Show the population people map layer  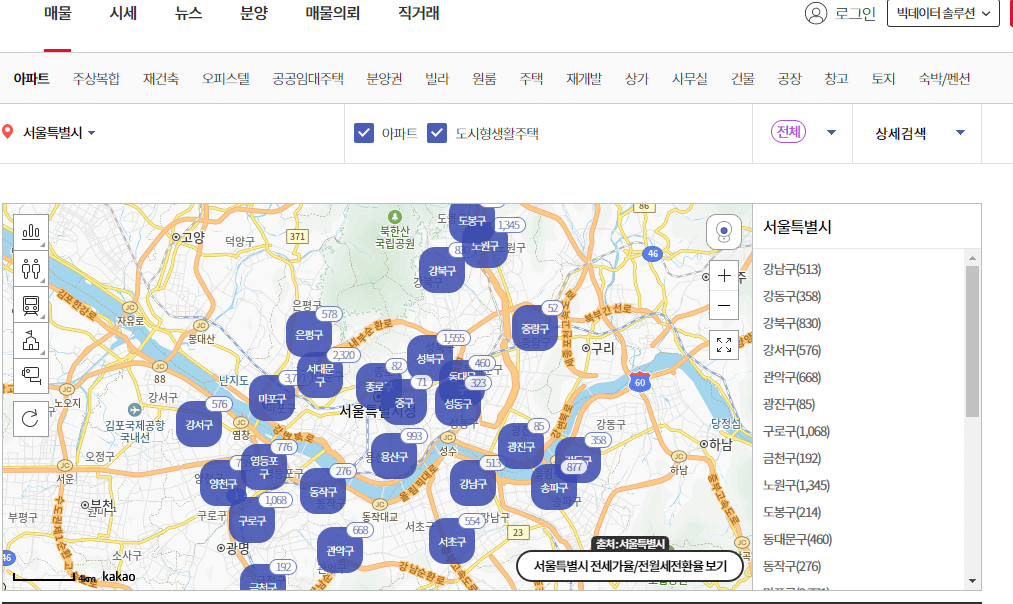31,268
